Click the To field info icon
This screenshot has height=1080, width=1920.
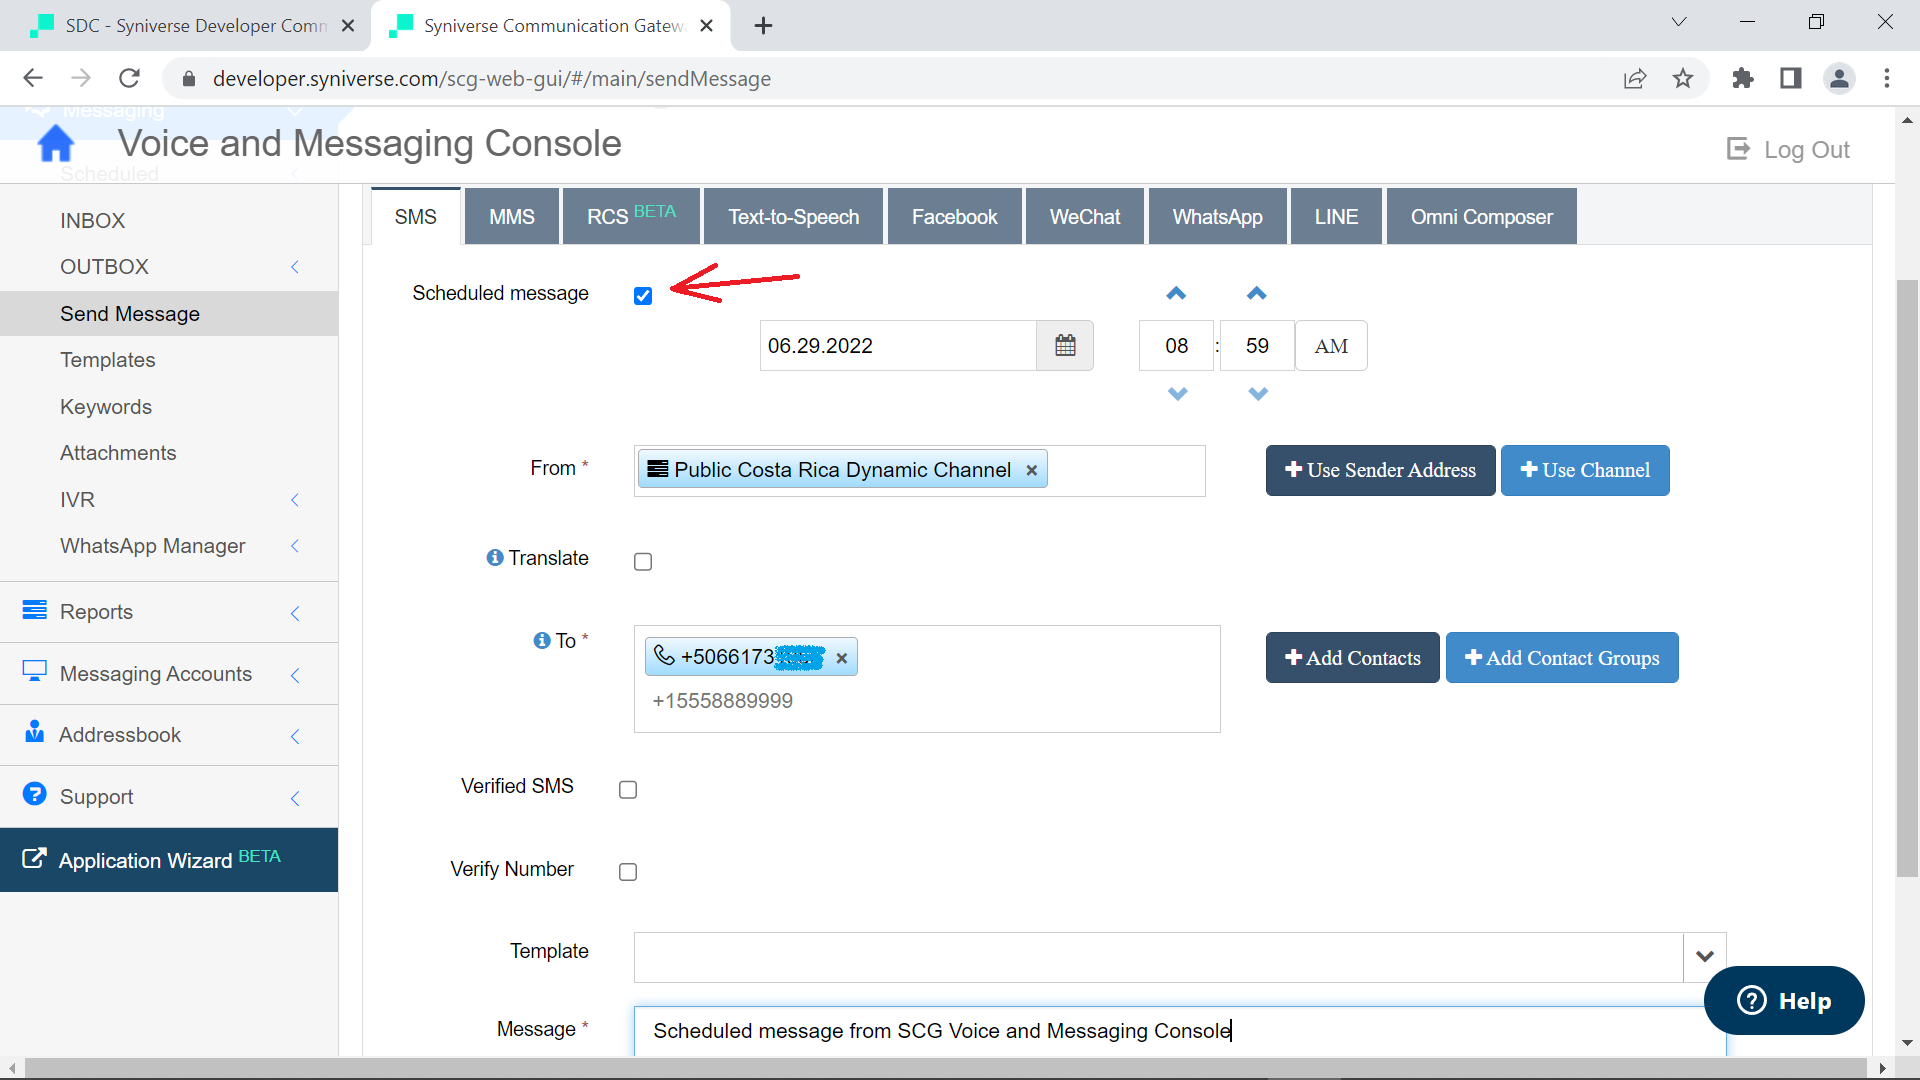[542, 640]
